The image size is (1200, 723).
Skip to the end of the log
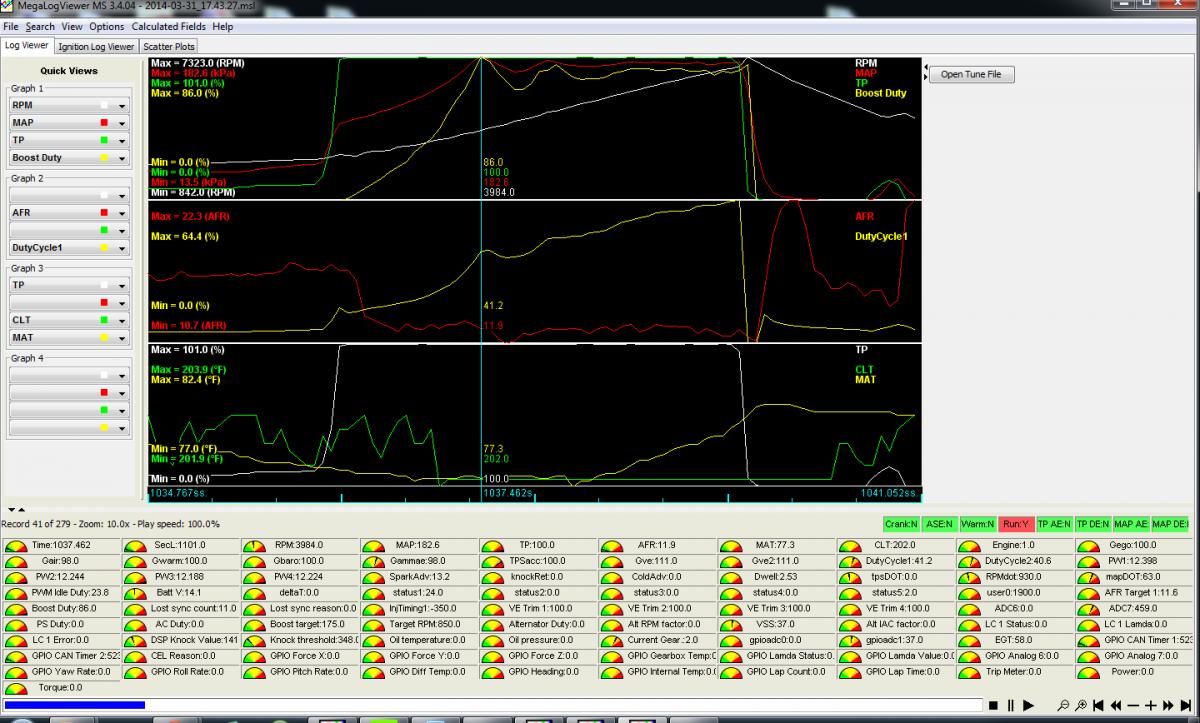click(x=1187, y=705)
